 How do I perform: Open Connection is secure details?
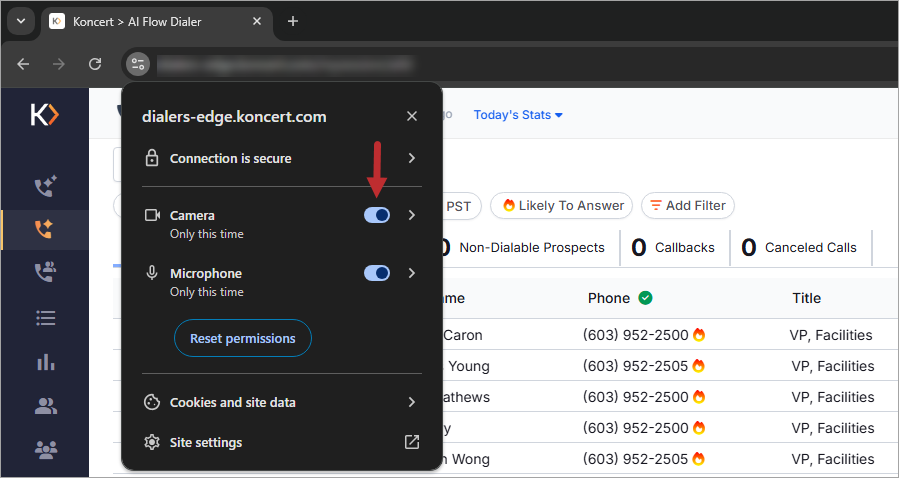click(x=282, y=158)
